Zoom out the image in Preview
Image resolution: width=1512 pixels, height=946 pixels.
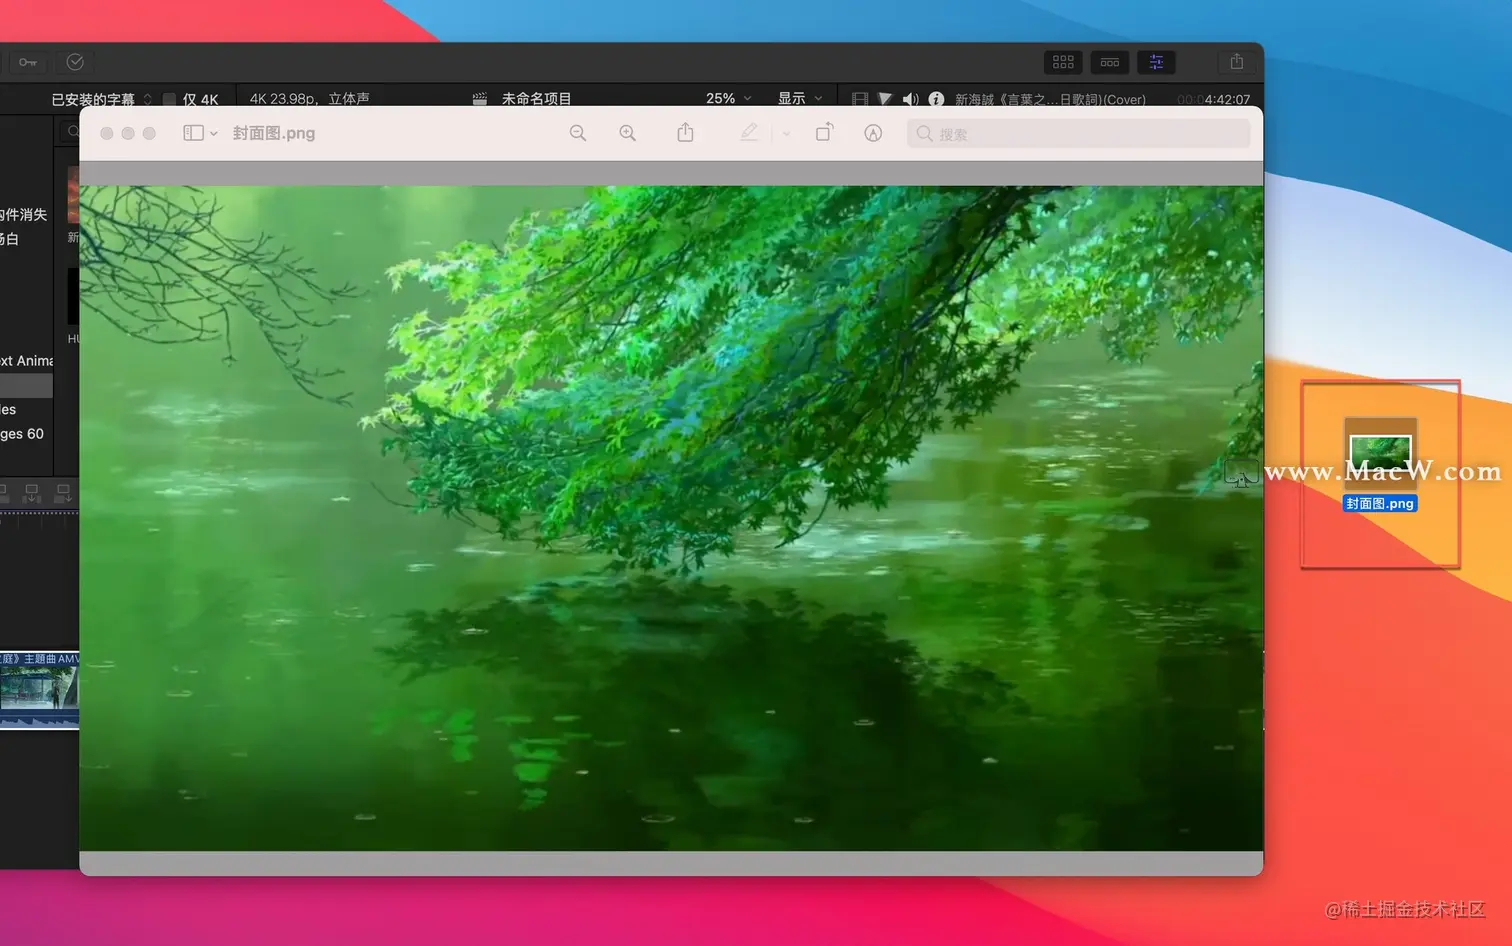[x=578, y=133]
